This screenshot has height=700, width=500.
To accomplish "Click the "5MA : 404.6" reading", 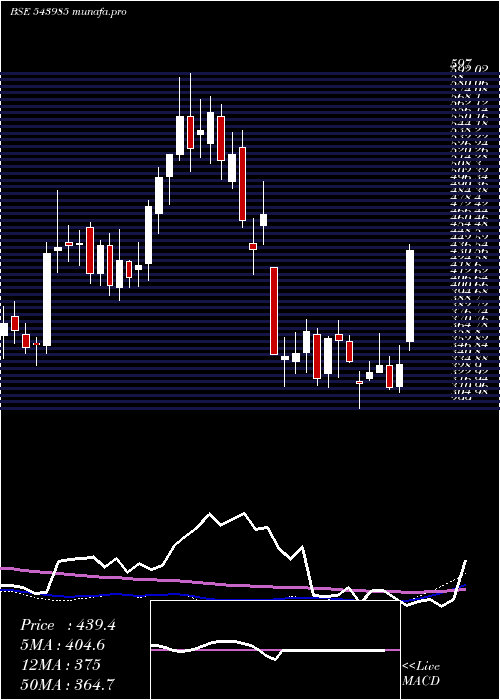I will tap(64, 645).
